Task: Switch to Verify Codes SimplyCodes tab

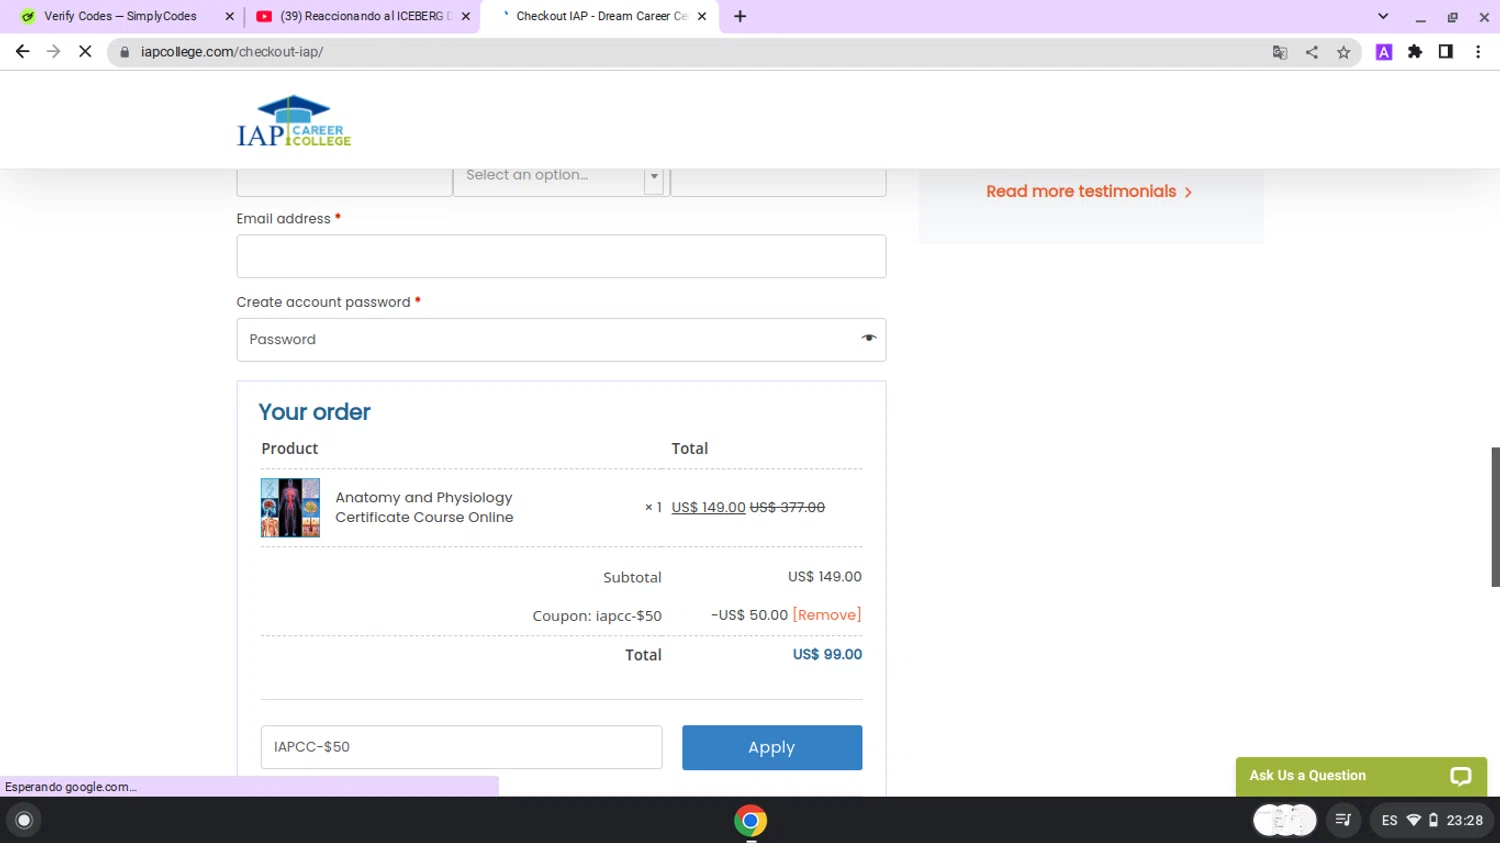Action: point(120,16)
